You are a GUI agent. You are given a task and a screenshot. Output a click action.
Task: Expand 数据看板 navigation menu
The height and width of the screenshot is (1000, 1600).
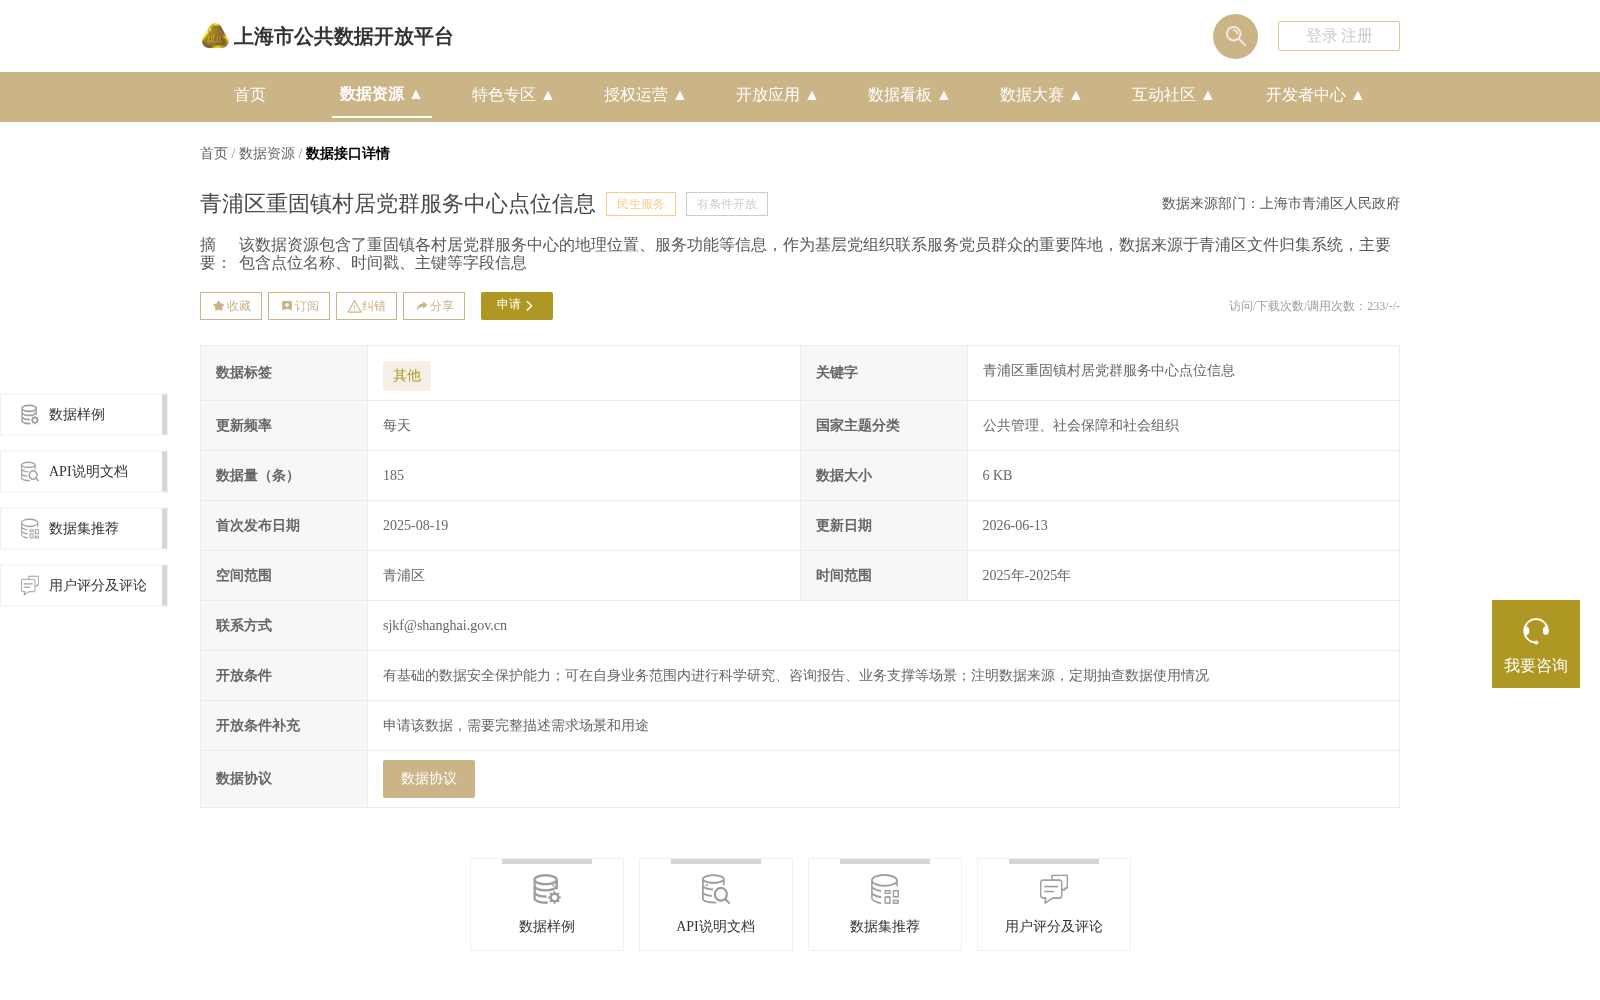tap(909, 95)
